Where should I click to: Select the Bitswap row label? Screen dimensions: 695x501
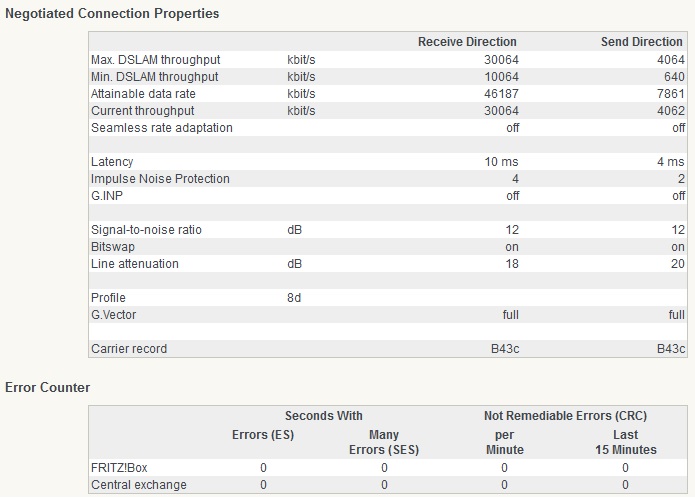click(x=112, y=247)
